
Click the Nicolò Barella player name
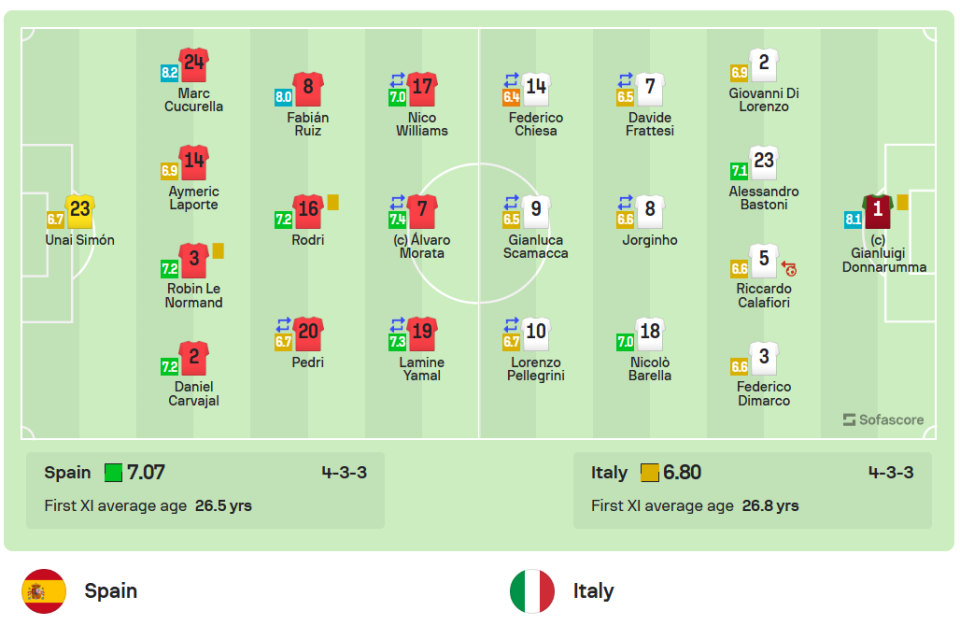click(x=650, y=369)
